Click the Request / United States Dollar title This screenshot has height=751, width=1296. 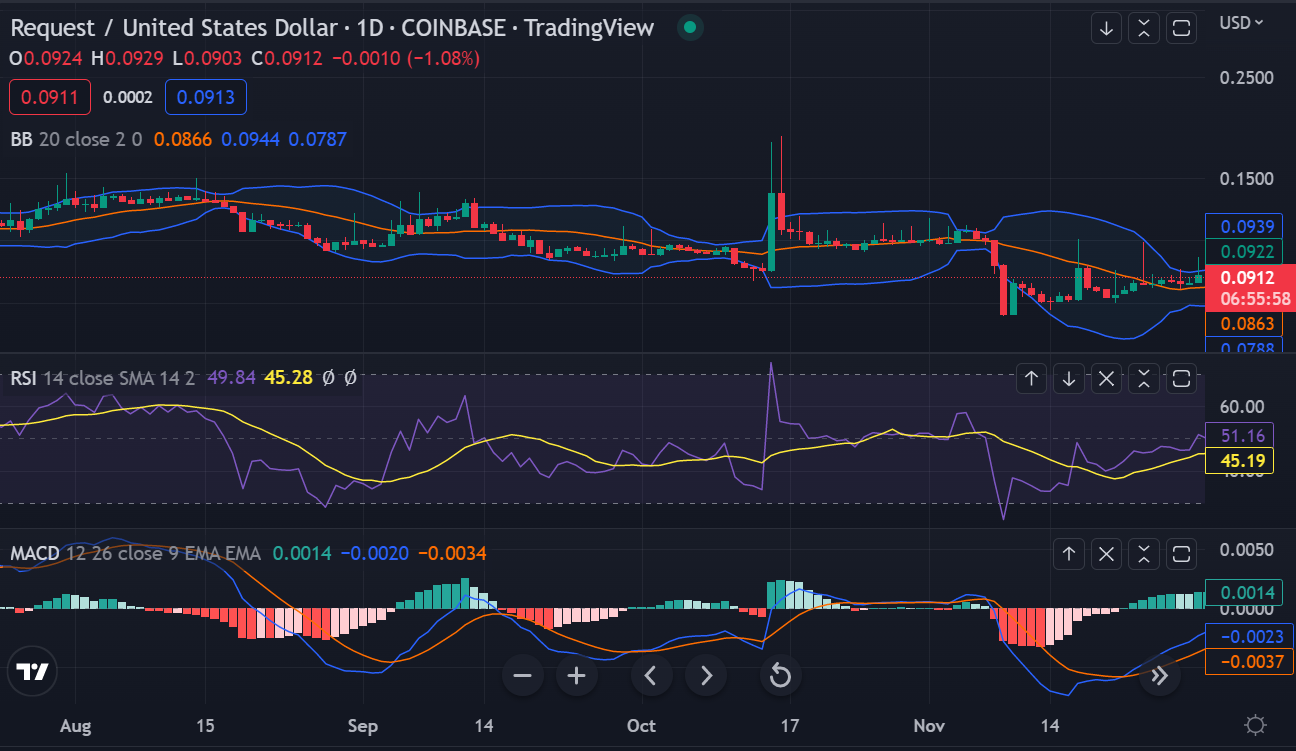click(x=176, y=28)
